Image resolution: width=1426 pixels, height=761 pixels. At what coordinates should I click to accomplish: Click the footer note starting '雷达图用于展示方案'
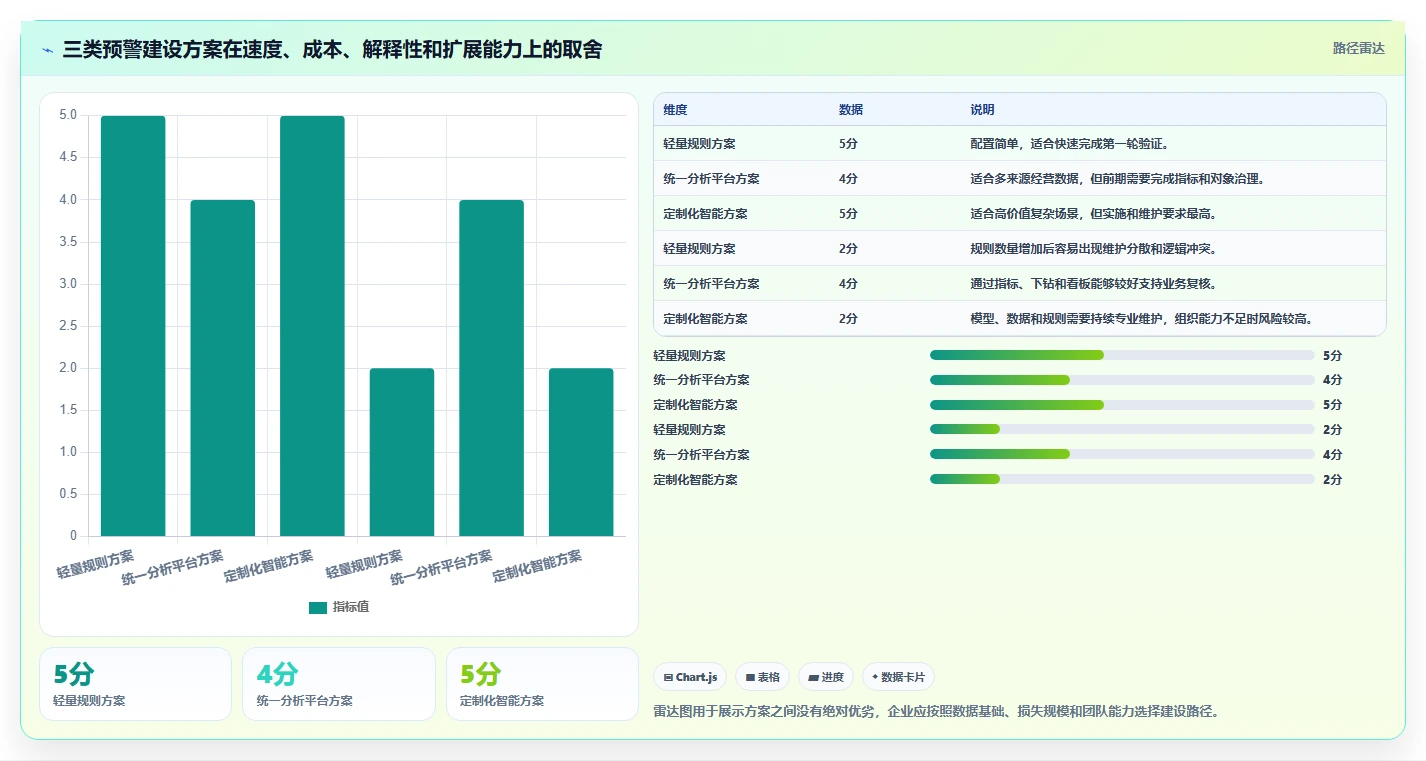click(936, 712)
